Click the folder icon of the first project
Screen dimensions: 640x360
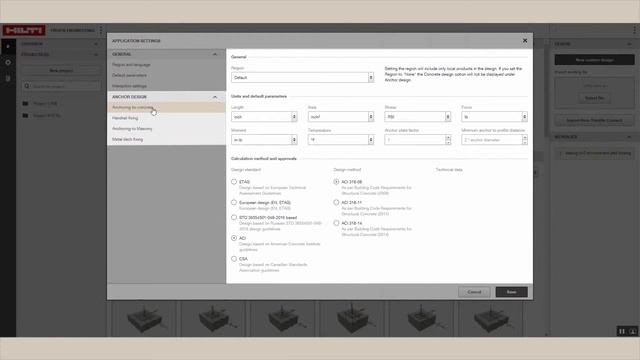click(25, 104)
